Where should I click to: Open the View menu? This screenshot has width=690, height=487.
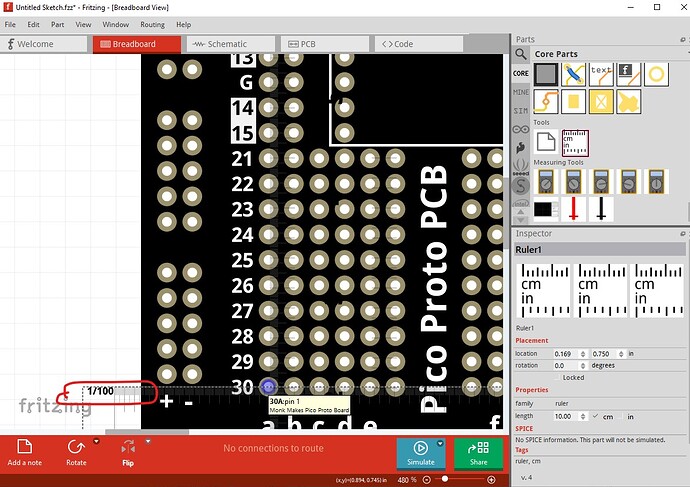click(83, 25)
